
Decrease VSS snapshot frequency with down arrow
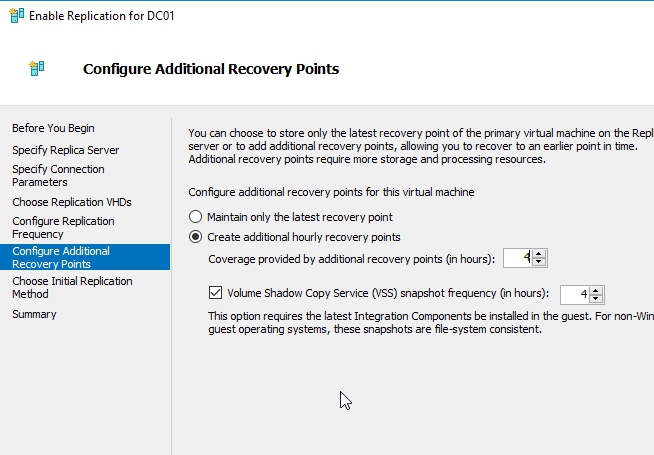click(x=597, y=298)
